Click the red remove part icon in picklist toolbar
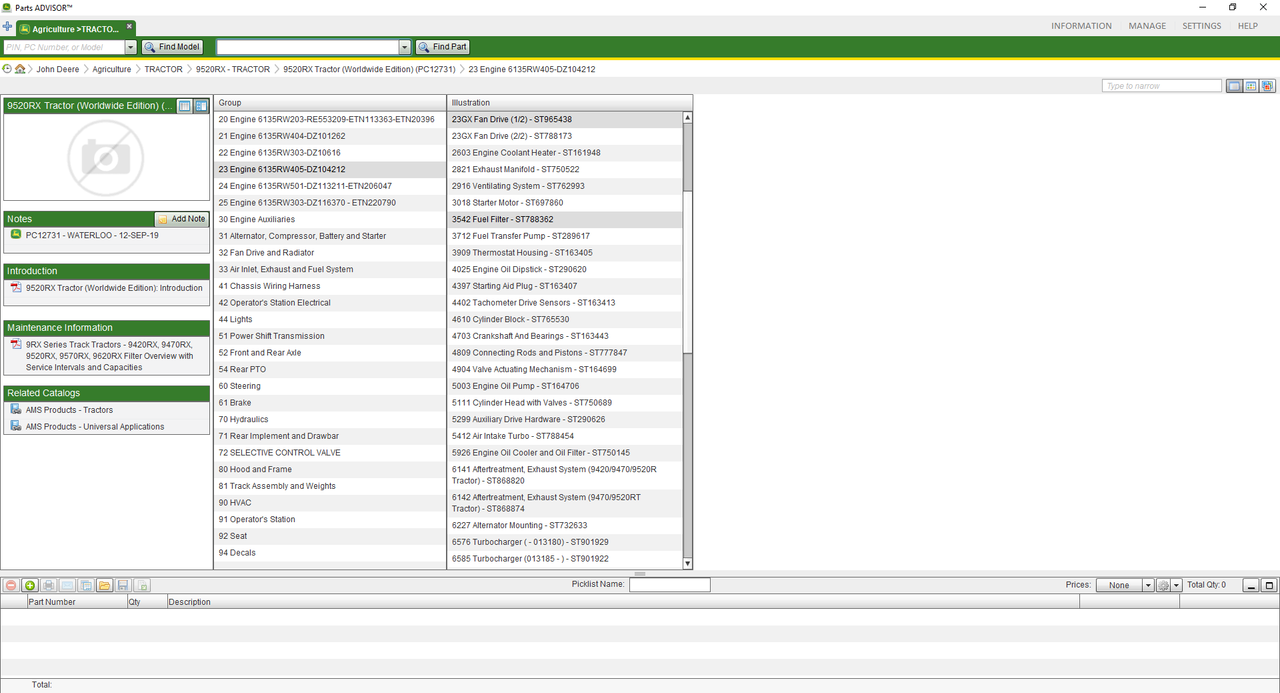1280x693 pixels. pos(11,585)
